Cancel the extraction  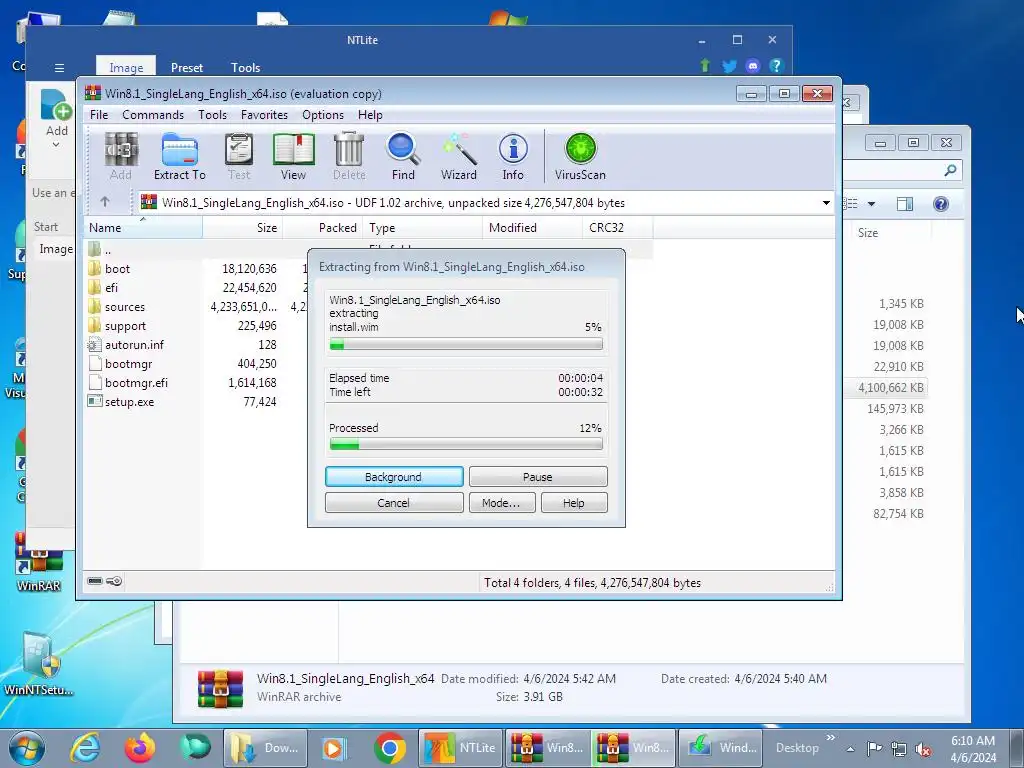tap(394, 503)
